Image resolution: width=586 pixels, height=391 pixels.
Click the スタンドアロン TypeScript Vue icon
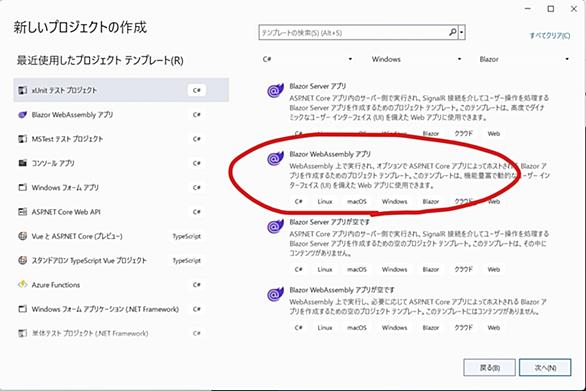[x=23, y=260]
